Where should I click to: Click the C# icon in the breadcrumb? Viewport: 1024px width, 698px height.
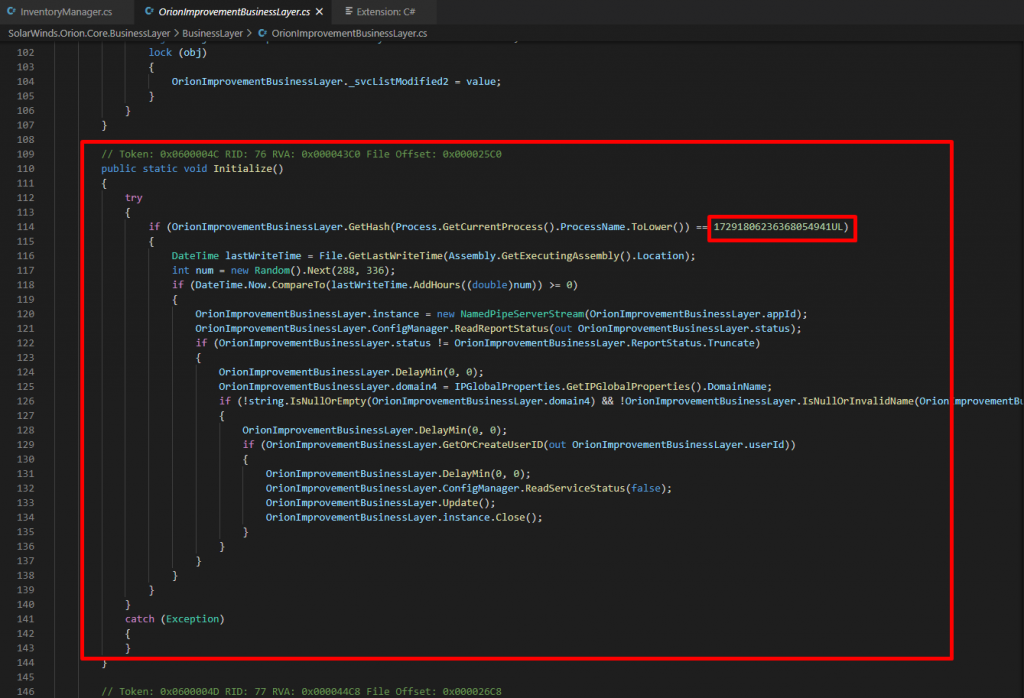(x=263, y=33)
